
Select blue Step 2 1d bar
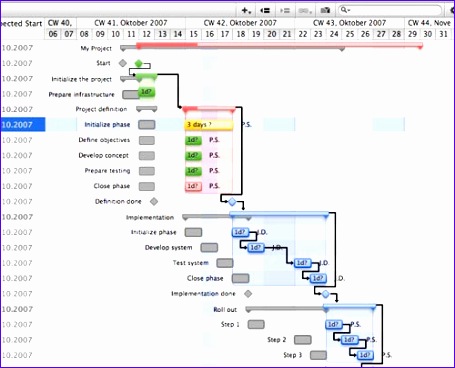[x=350, y=340]
